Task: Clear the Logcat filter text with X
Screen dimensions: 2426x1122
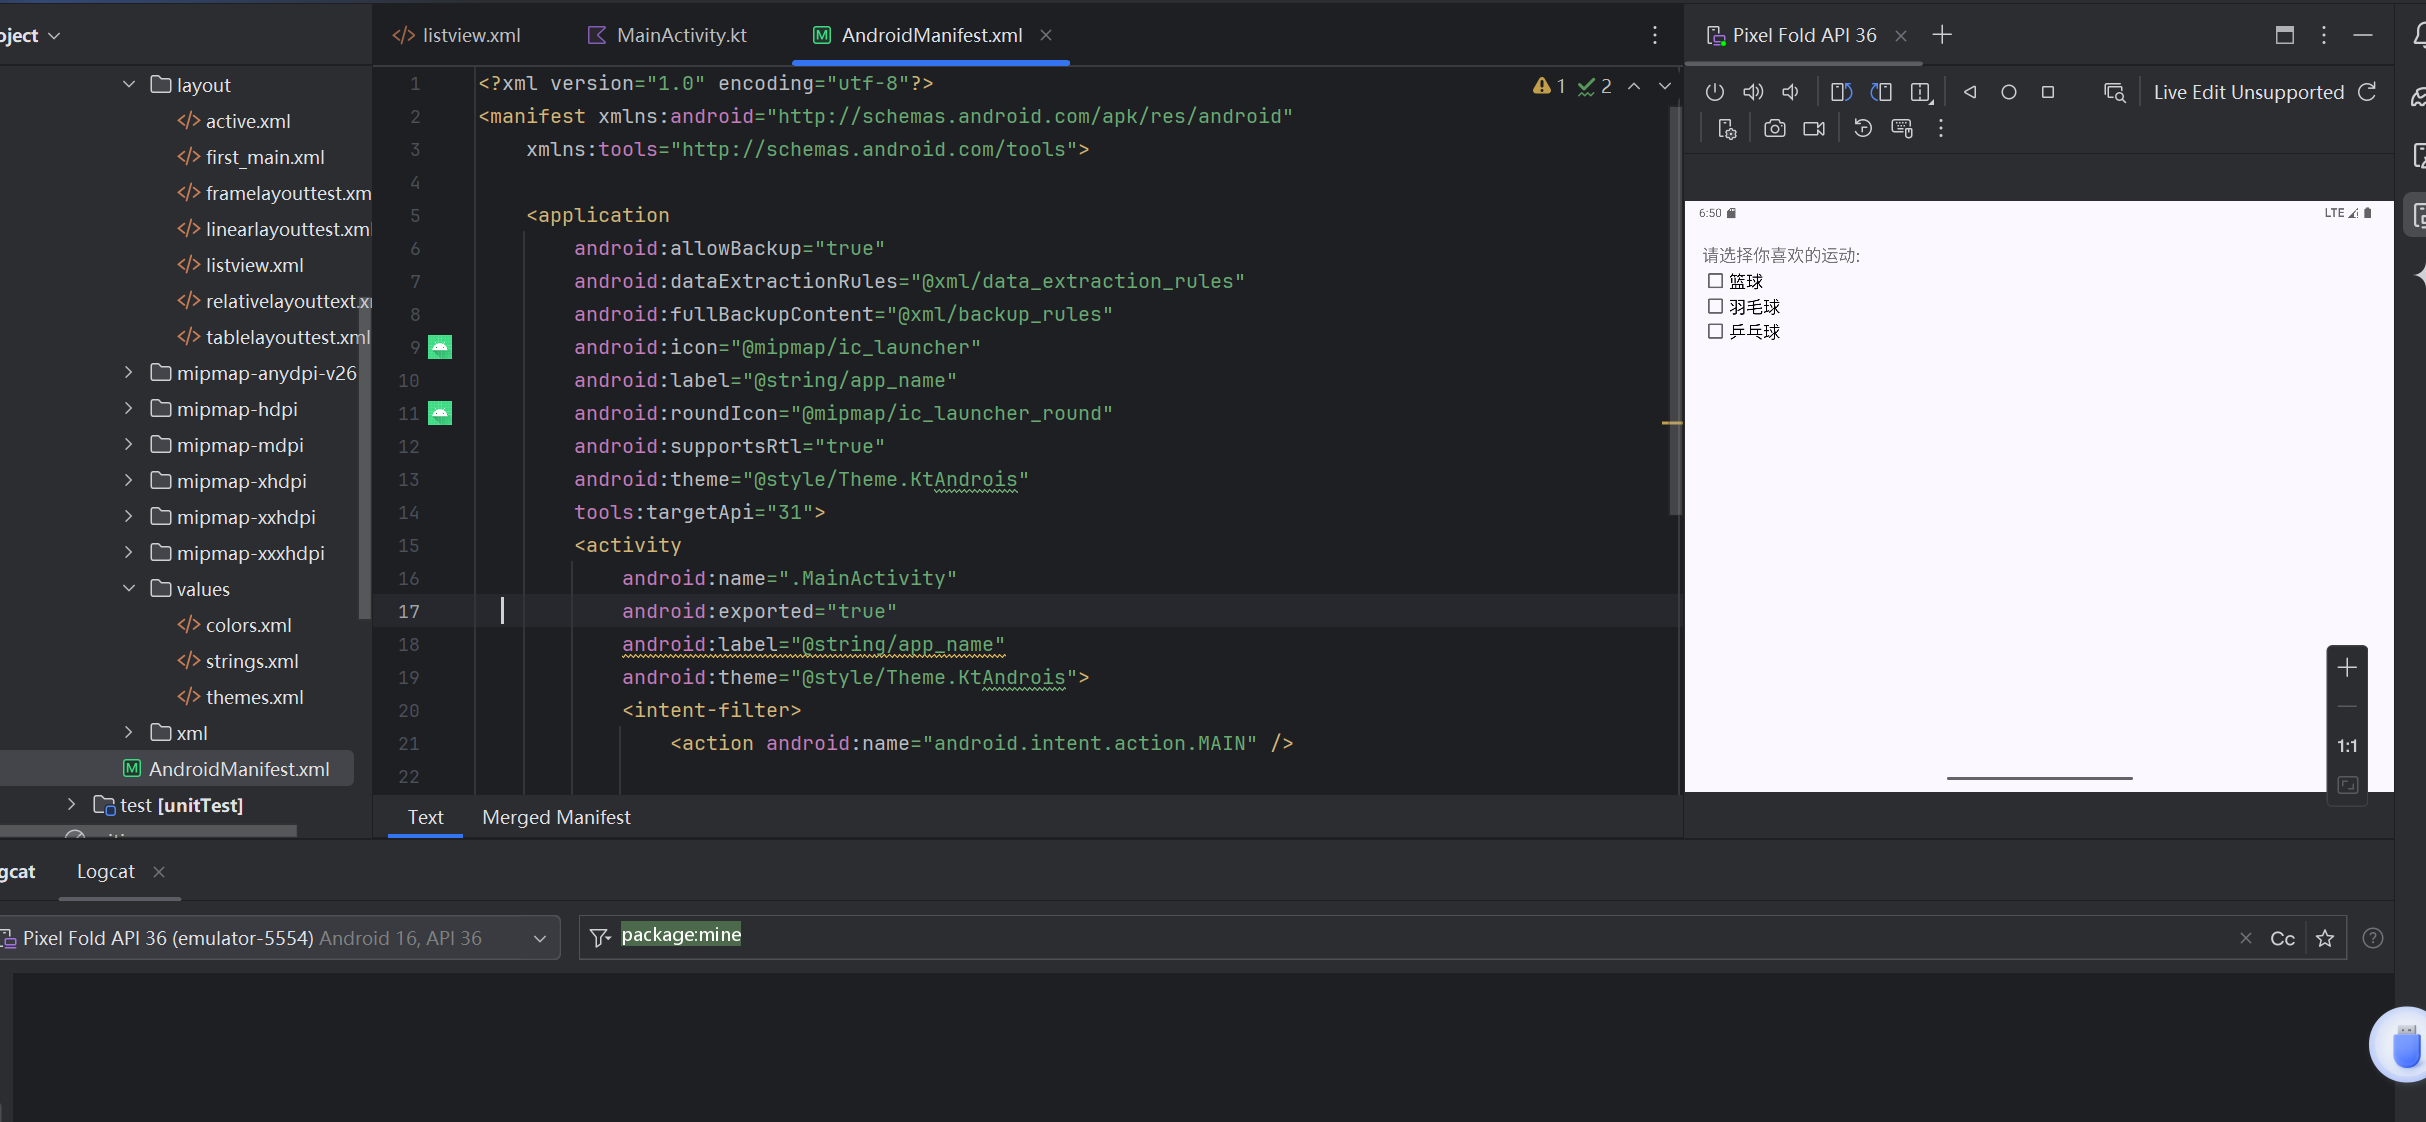Action: (x=2246, y=938)
